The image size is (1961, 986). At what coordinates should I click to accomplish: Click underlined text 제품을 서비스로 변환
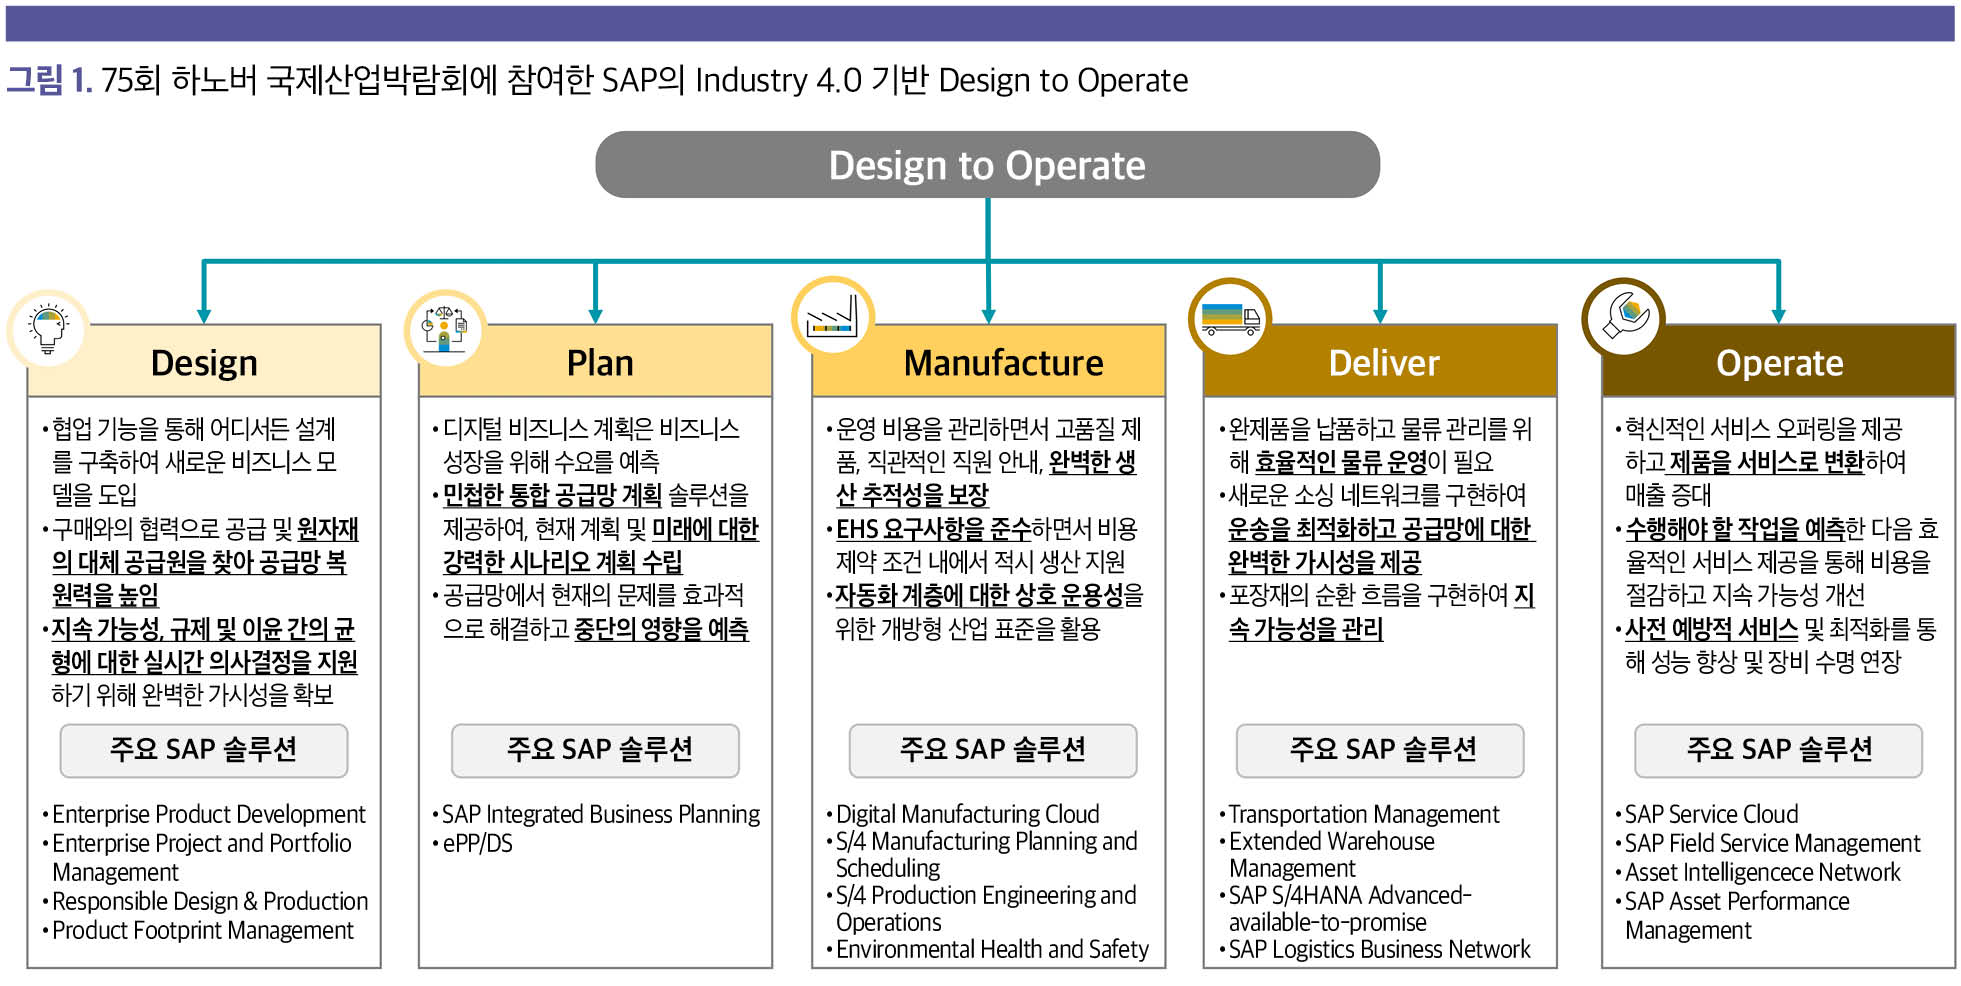coord(1766,461)
